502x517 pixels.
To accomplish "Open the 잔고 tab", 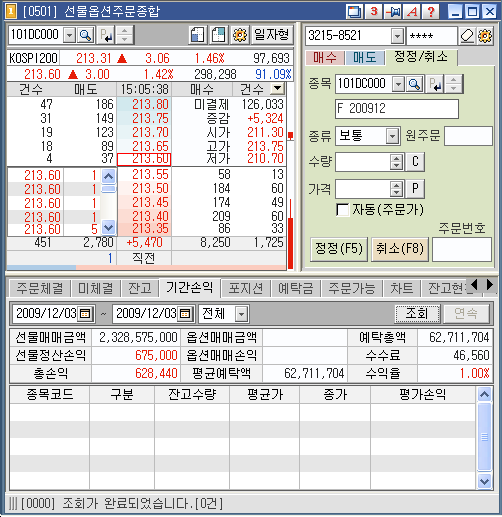I will (140, 288).
